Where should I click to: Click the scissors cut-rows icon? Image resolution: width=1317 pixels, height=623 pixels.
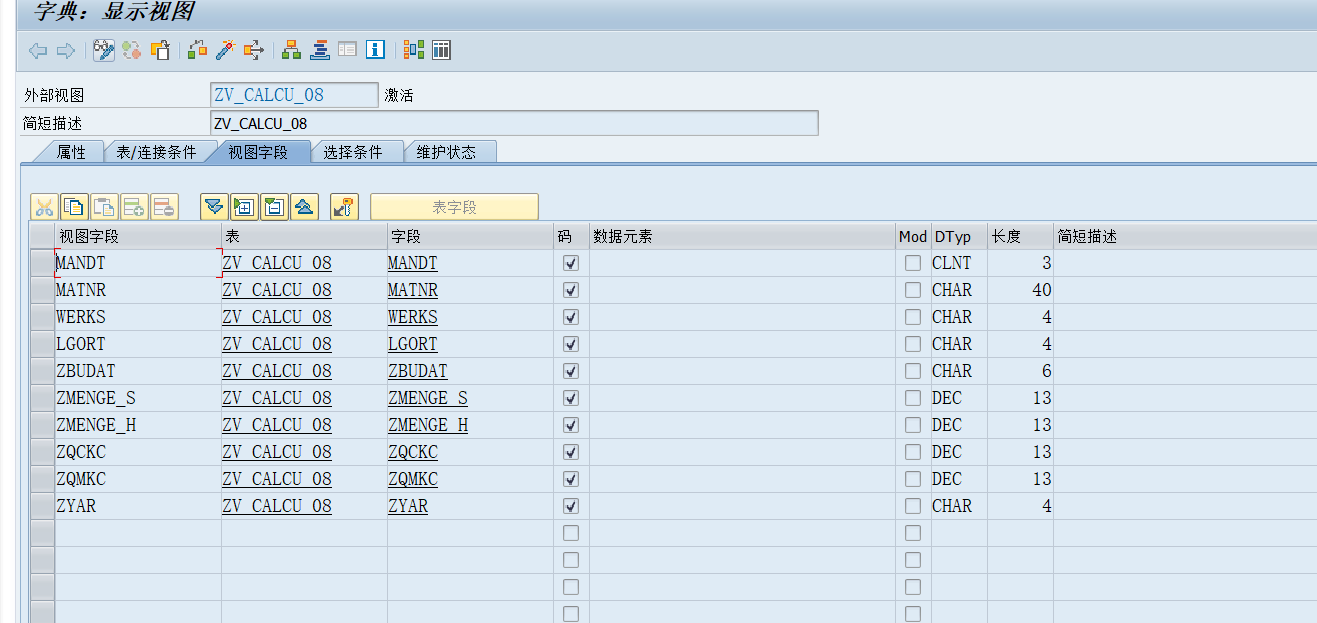coord(44,207)
